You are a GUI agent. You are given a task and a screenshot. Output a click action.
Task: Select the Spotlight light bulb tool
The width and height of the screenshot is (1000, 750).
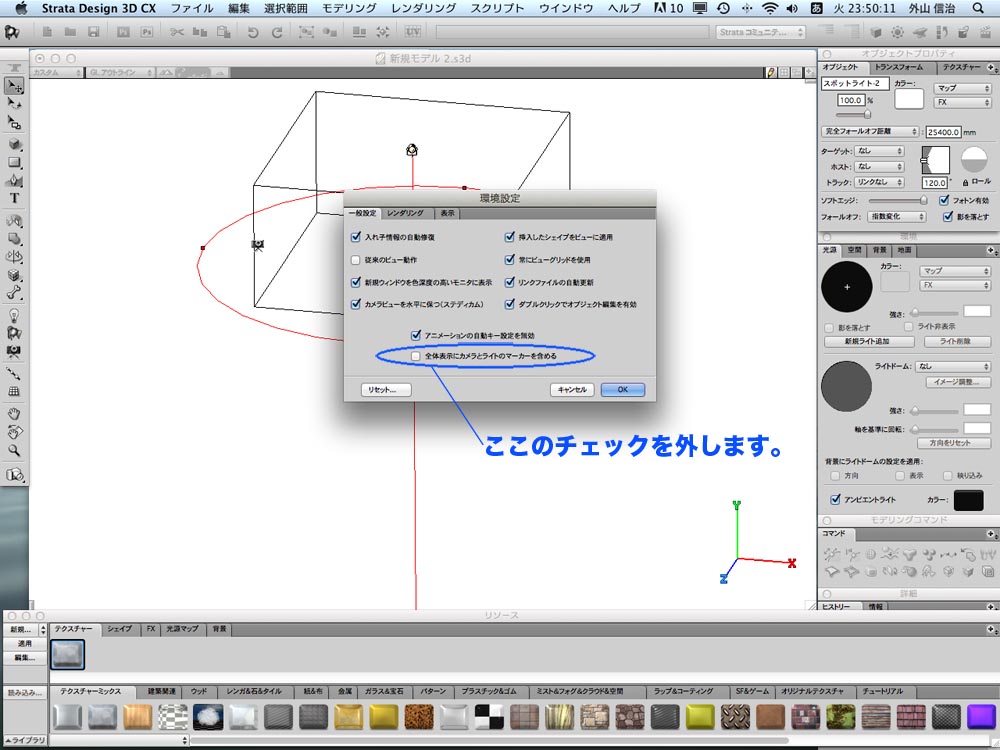pos(14,315)
